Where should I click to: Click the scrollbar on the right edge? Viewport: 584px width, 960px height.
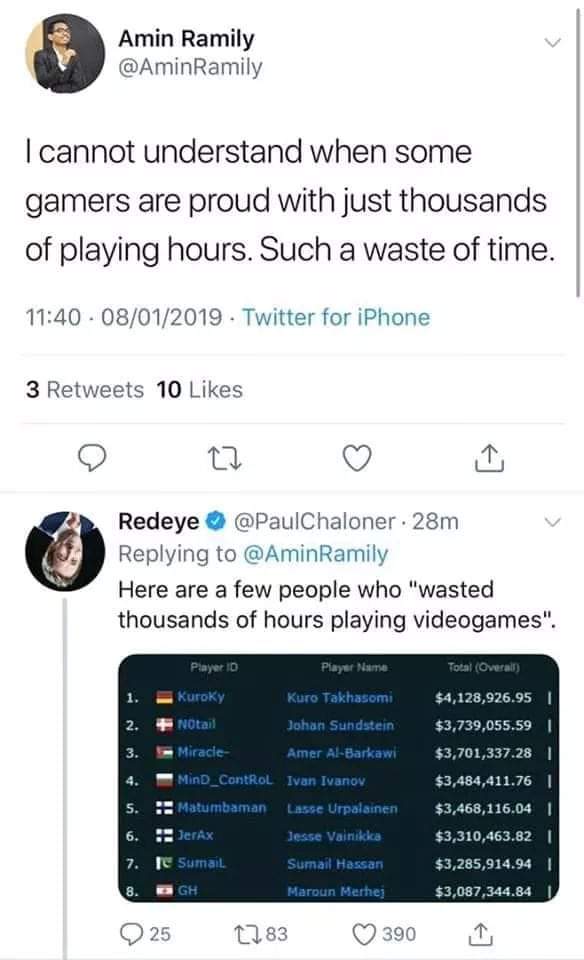click(578, 153)
